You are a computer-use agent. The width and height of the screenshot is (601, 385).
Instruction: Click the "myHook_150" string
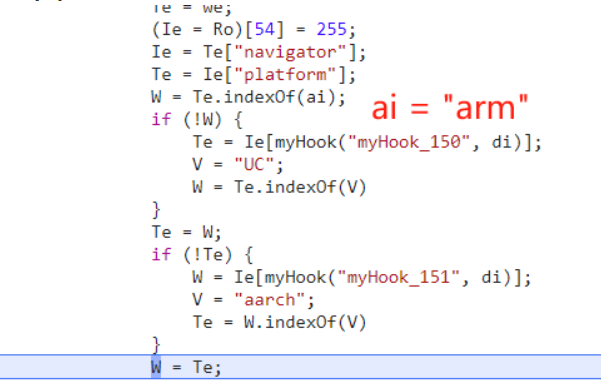pos(409,143)
